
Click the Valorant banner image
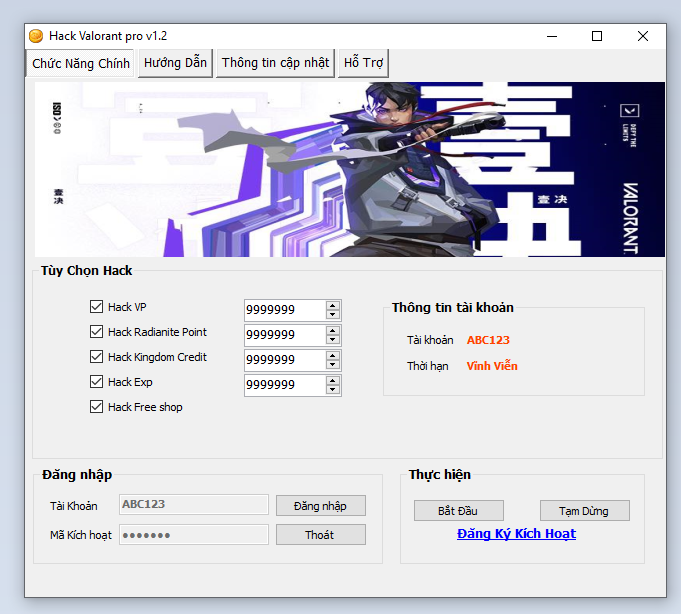click(x=350, y=170)
